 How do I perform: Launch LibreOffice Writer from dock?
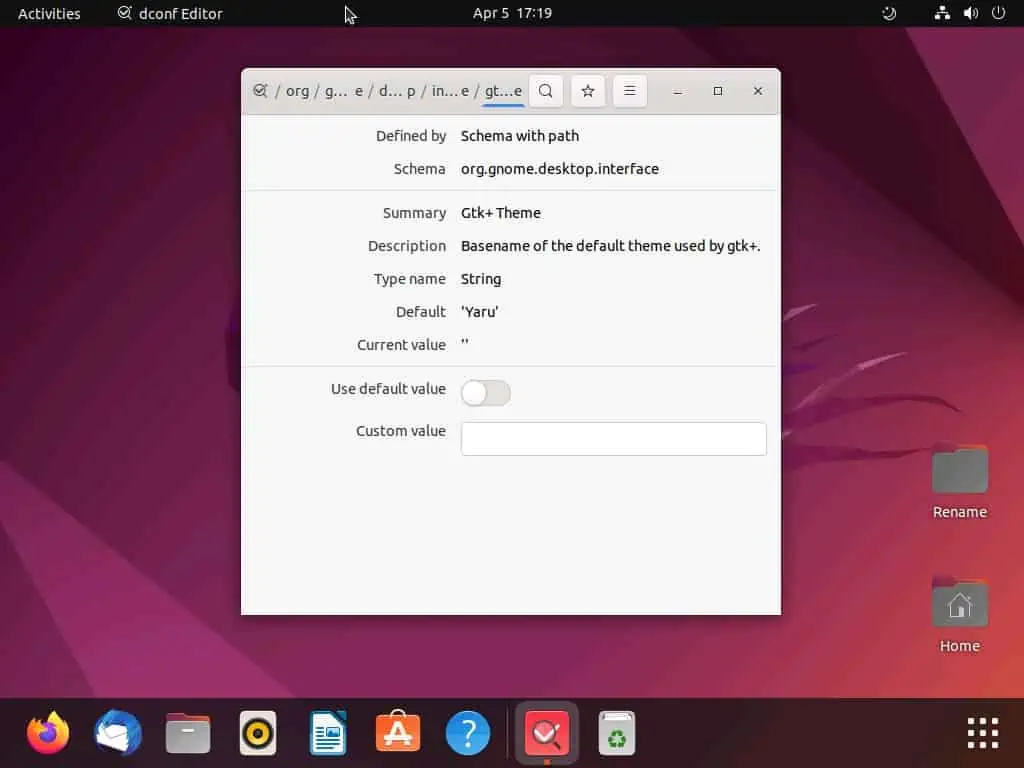[328, 734]
